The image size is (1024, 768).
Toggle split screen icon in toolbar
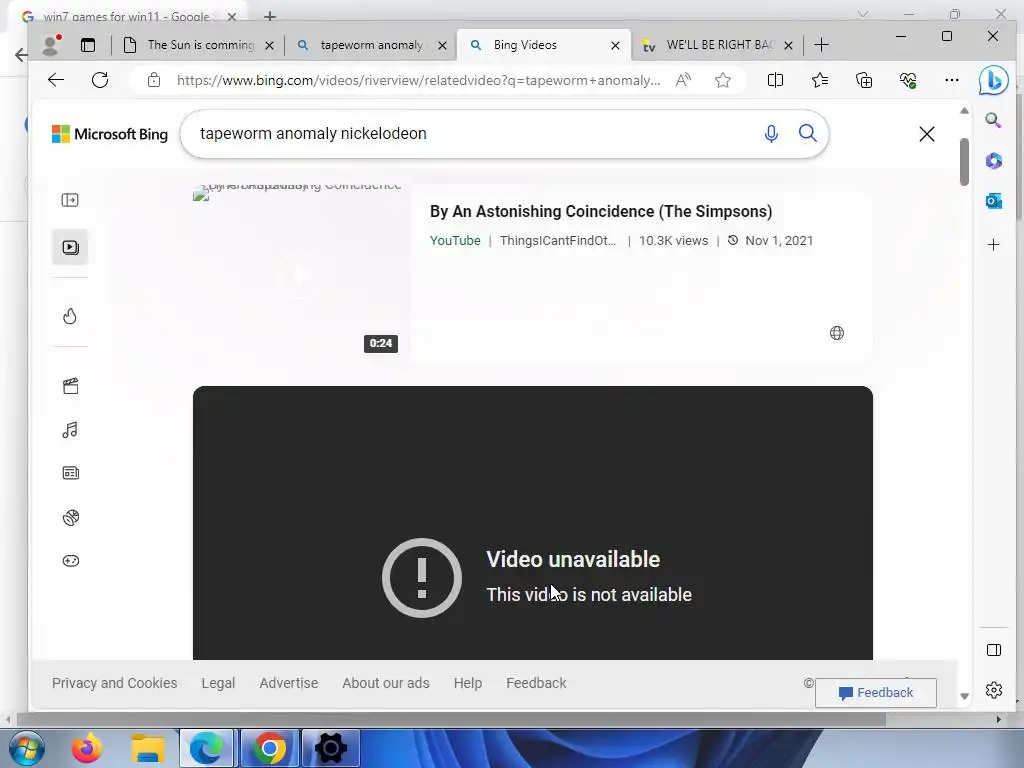coord(775,80)
